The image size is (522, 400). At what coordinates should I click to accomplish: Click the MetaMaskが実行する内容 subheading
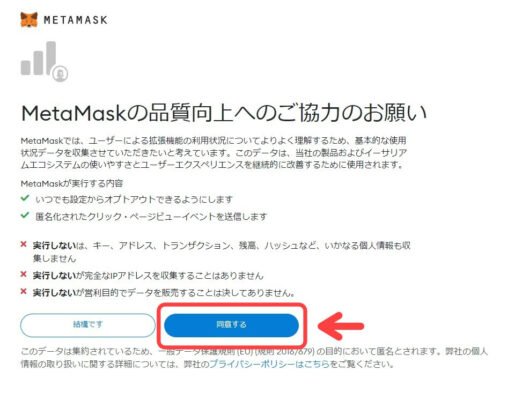pos(72,183)
